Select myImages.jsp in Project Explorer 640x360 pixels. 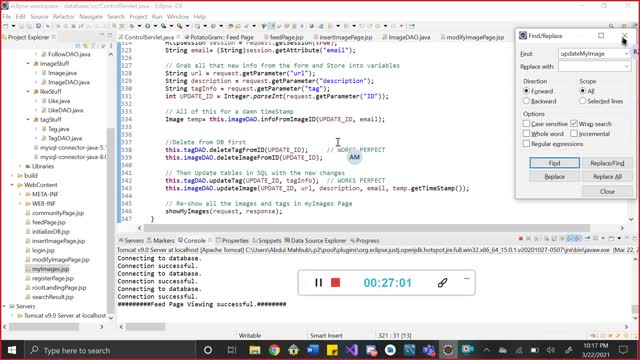pos(50,269)
